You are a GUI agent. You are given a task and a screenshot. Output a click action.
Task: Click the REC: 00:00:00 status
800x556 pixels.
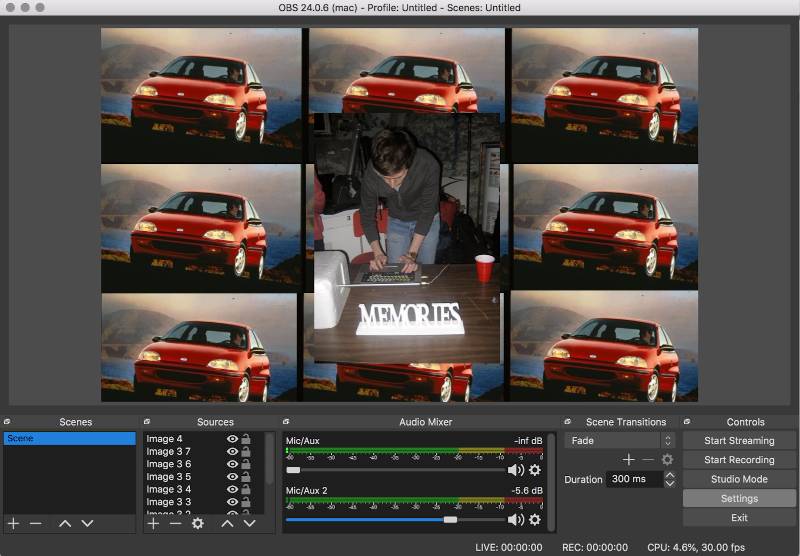tap(595, 547)
